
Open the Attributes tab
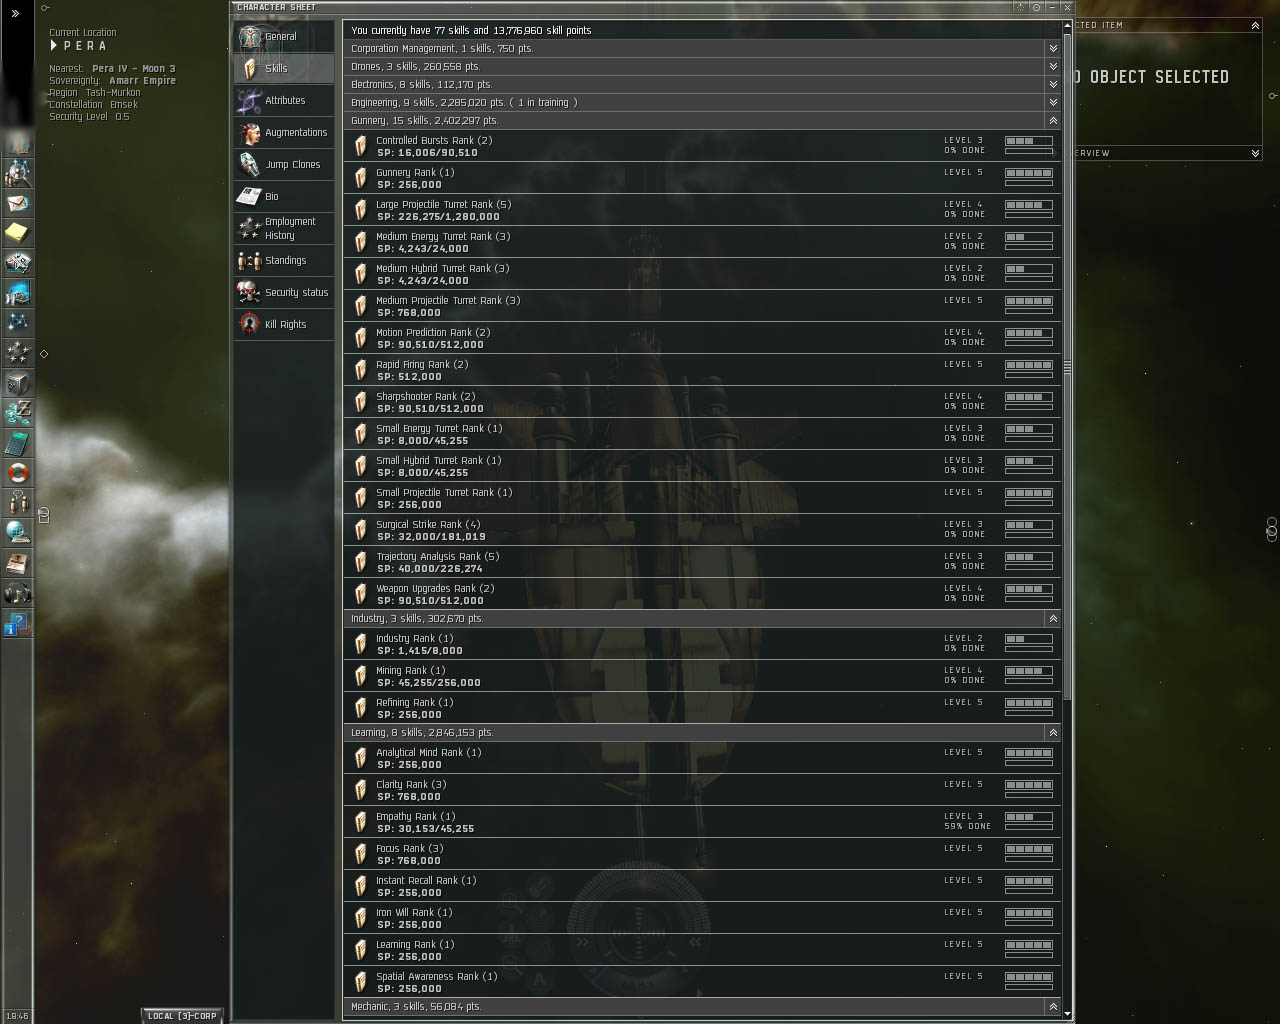[284, 101]
